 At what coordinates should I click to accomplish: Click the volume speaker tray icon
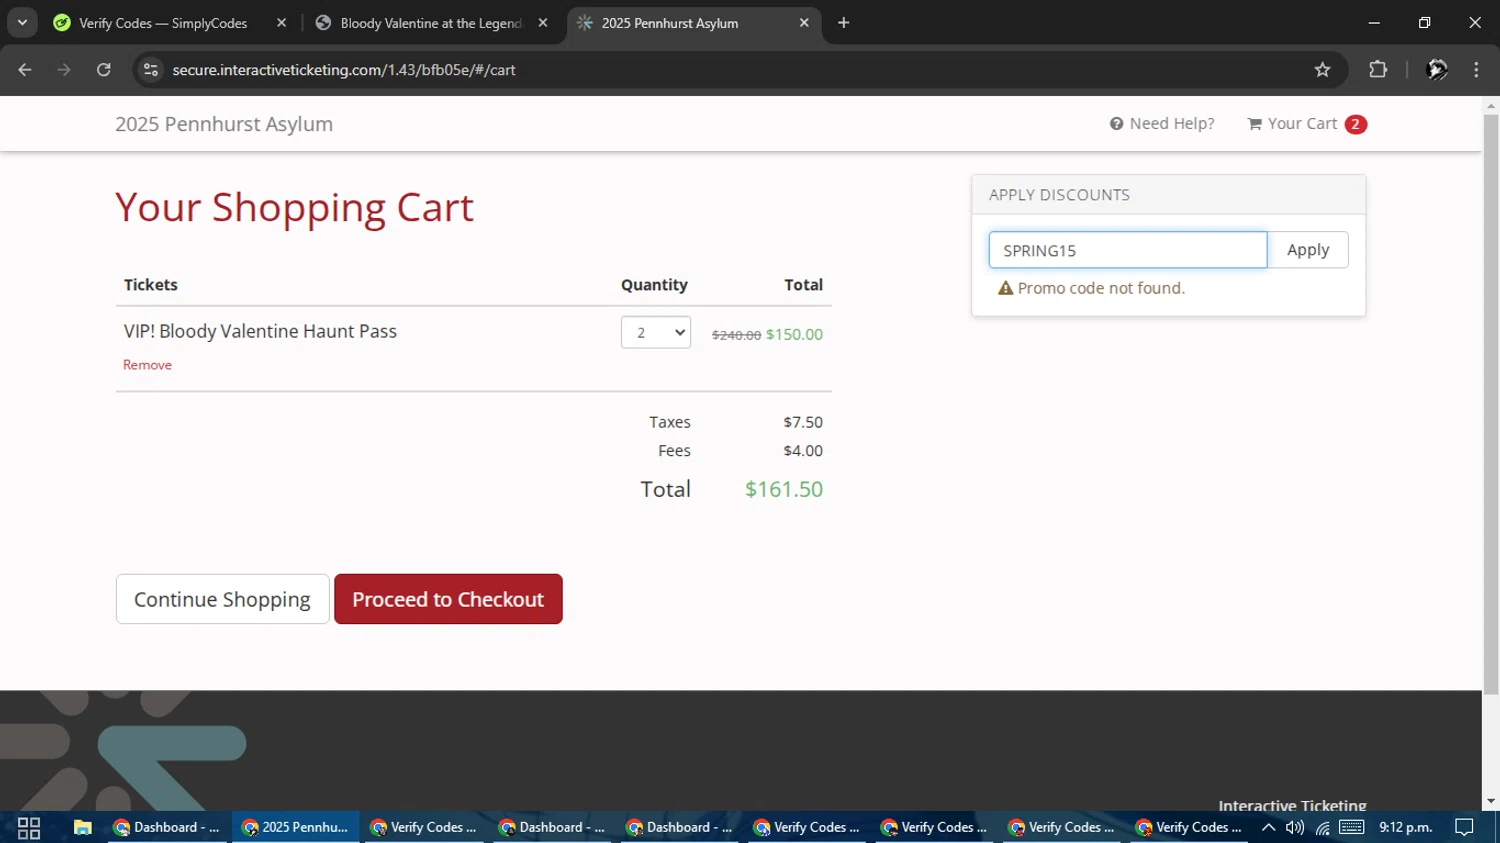click(x=1295, y=827)
